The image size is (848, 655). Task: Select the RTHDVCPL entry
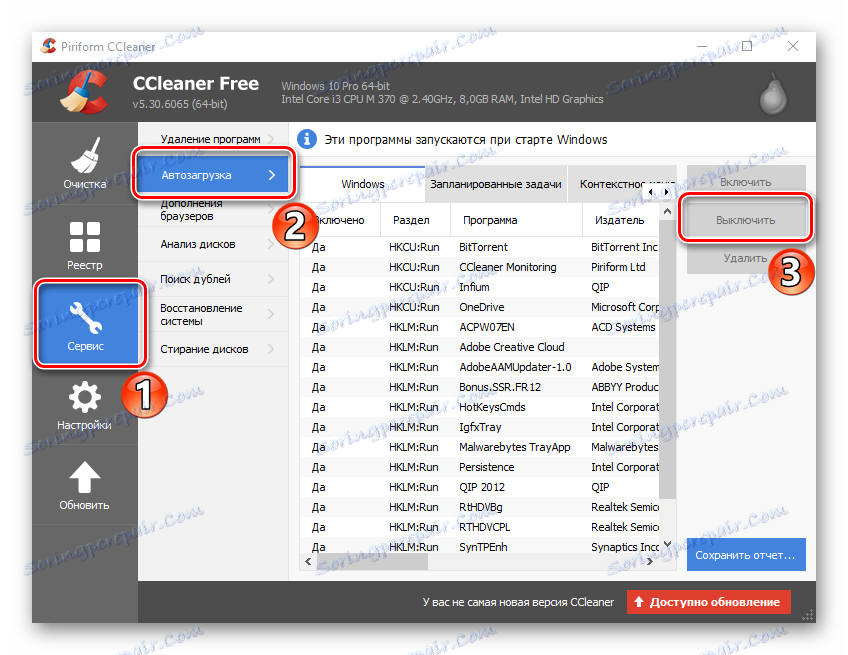480,527
